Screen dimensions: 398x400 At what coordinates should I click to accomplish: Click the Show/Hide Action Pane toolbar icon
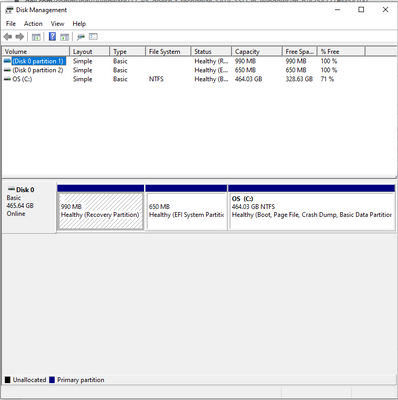coord(64,37)
